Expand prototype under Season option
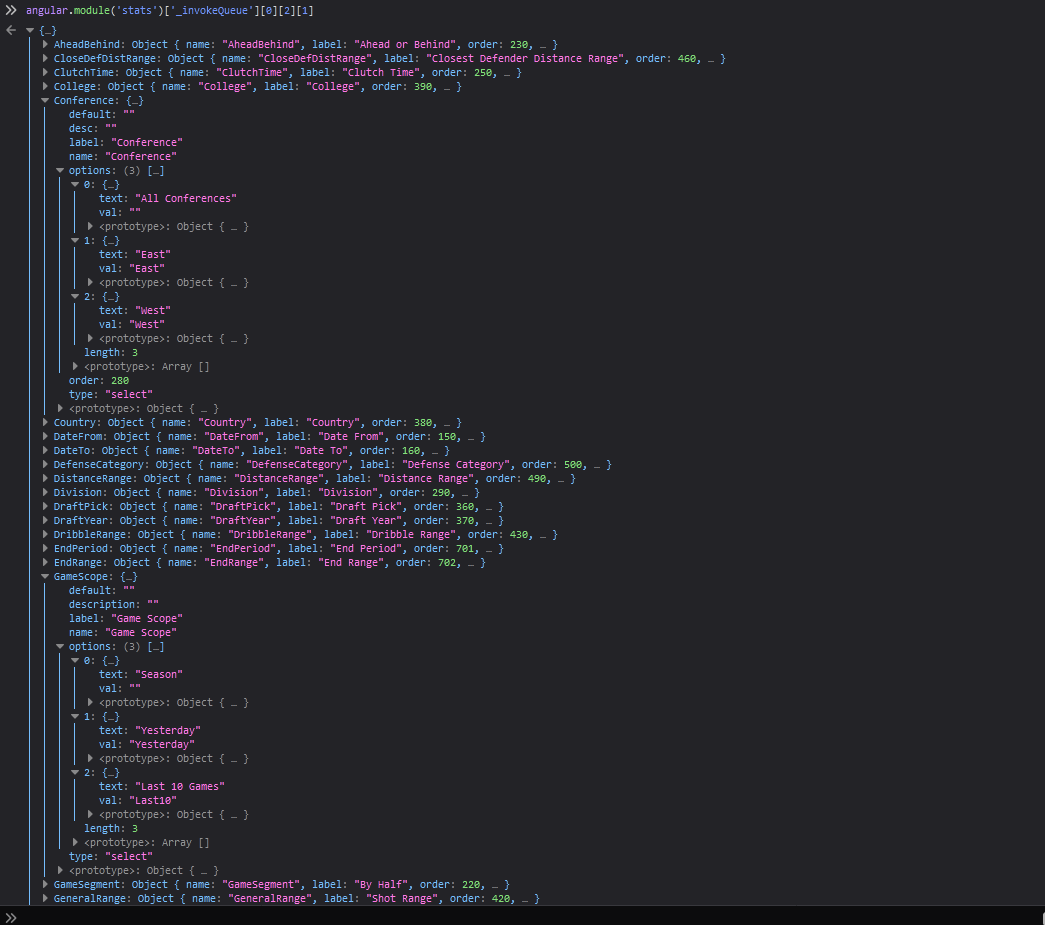Image resolution: width=1045 pixels, height=925 pixels. click(91, 702)
